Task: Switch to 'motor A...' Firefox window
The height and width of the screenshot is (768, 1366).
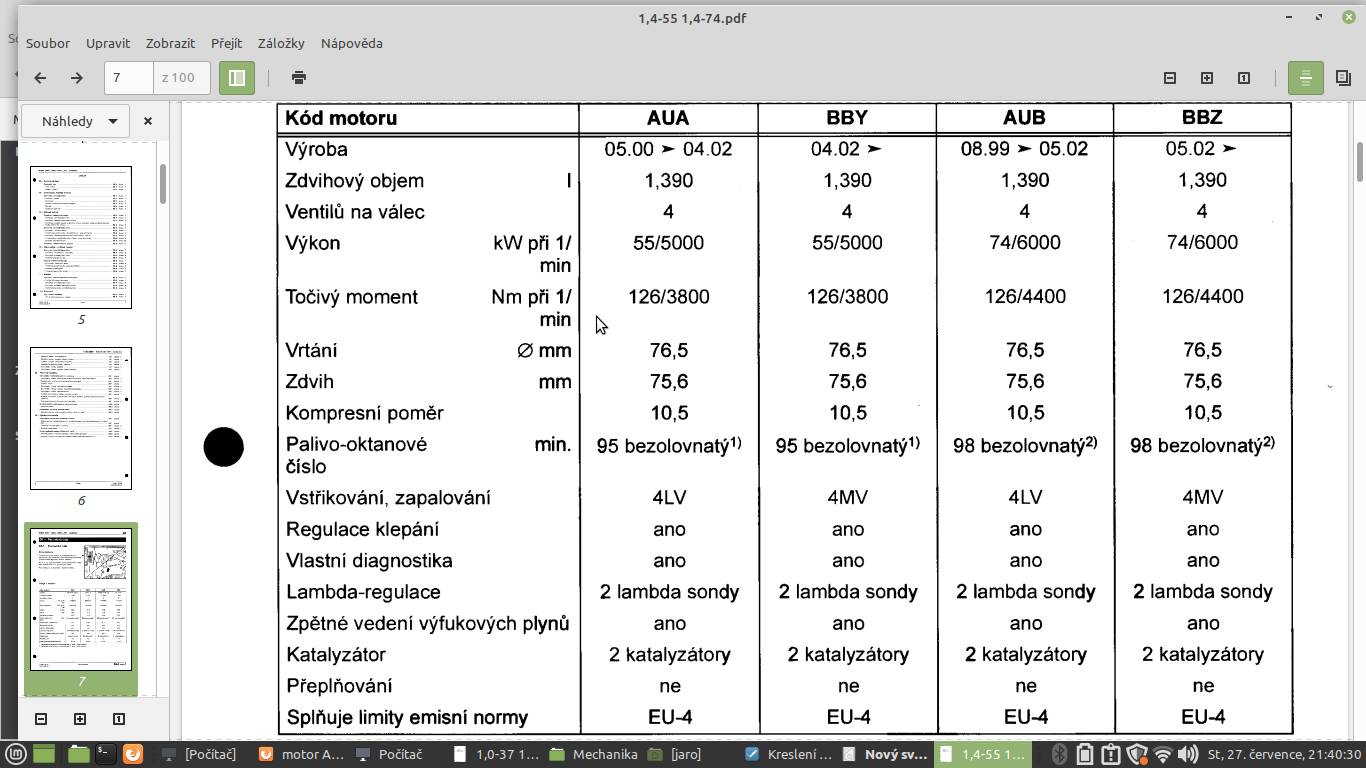Action: click(301, 754)
